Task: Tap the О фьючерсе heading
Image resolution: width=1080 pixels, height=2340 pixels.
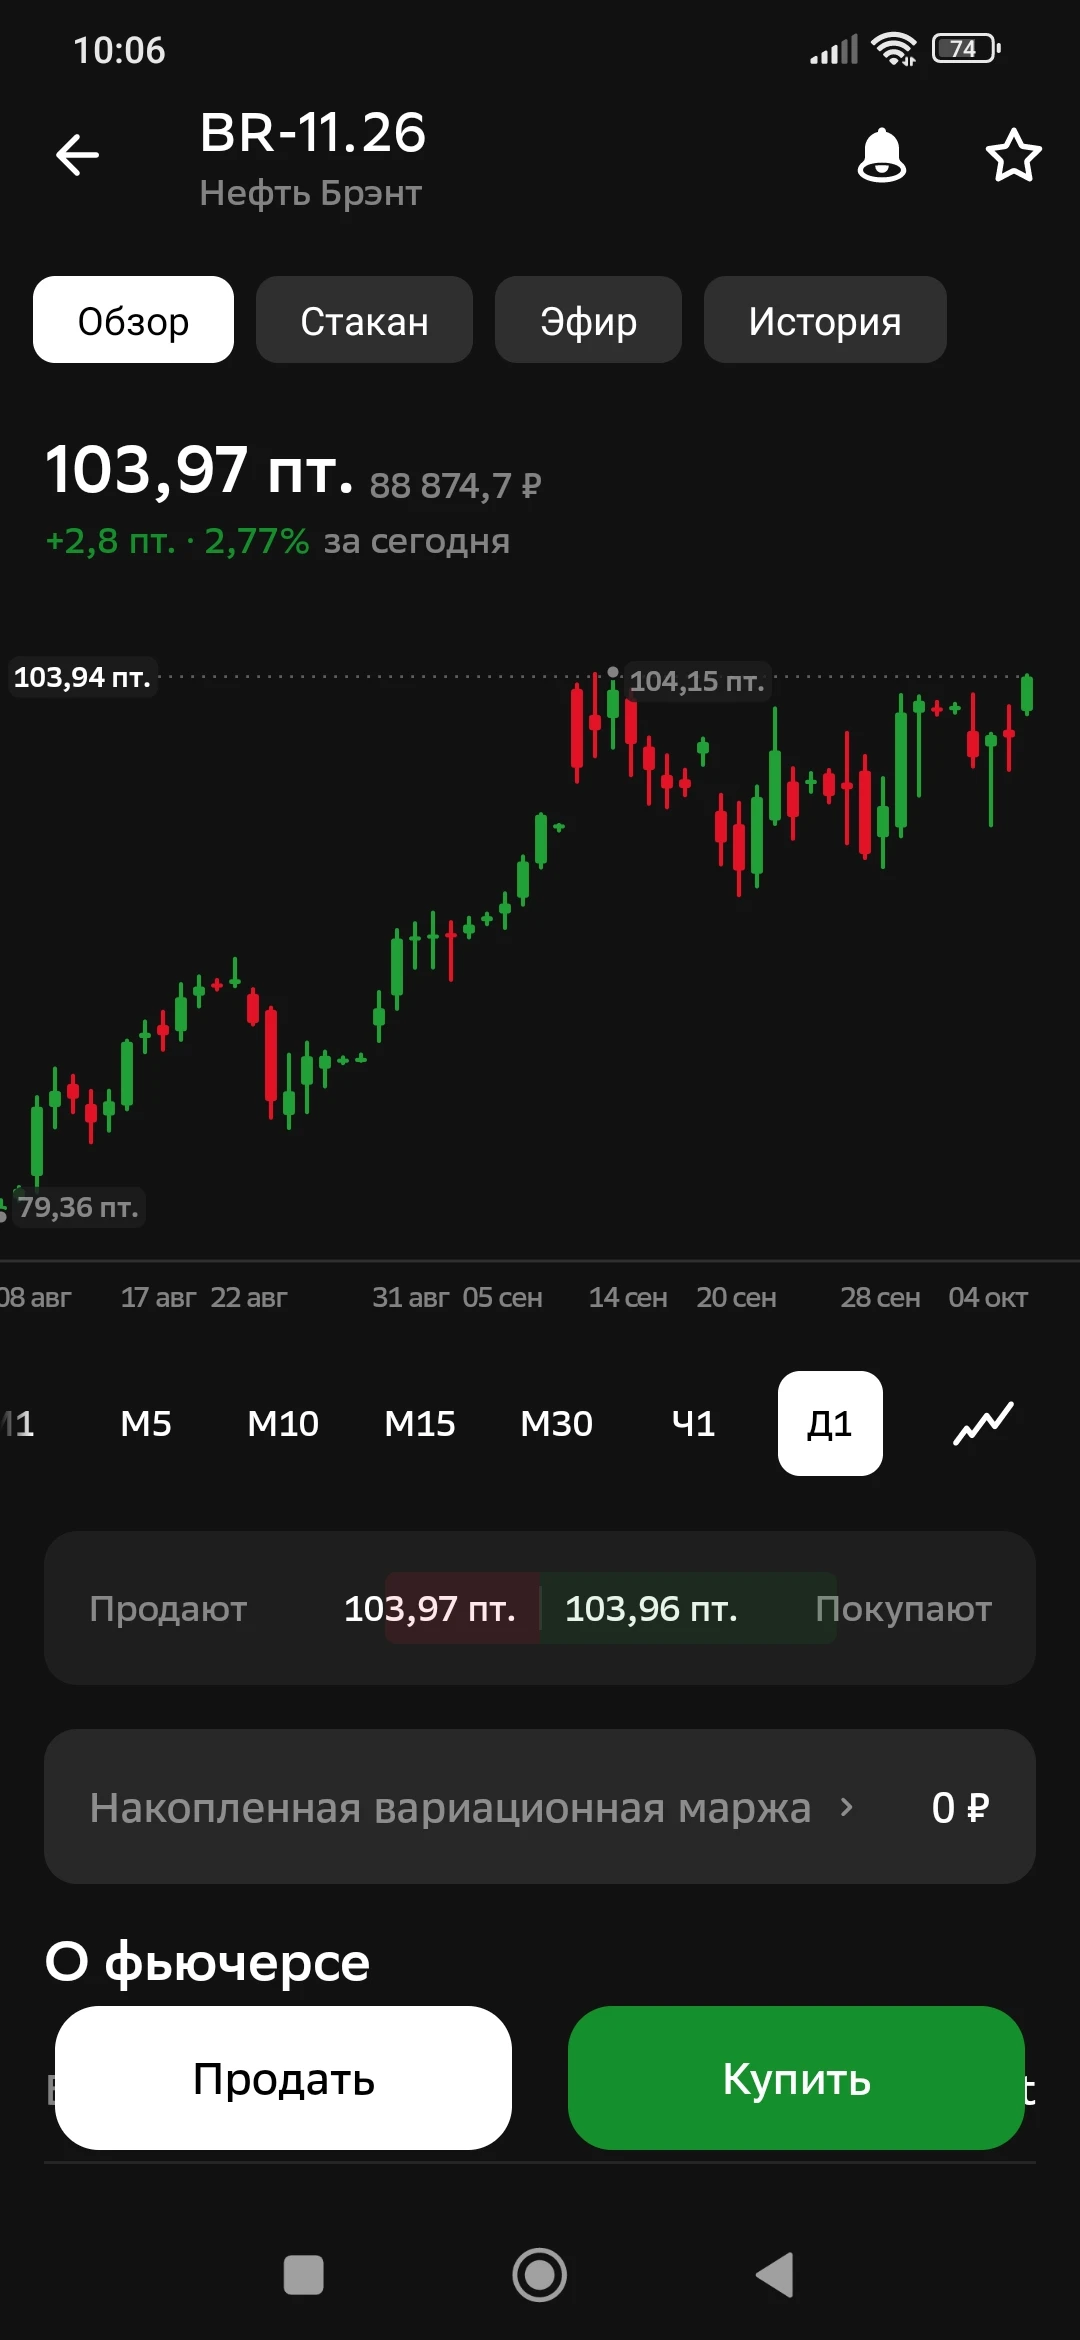Action: pyautogui.click(x=208, y=1962)
